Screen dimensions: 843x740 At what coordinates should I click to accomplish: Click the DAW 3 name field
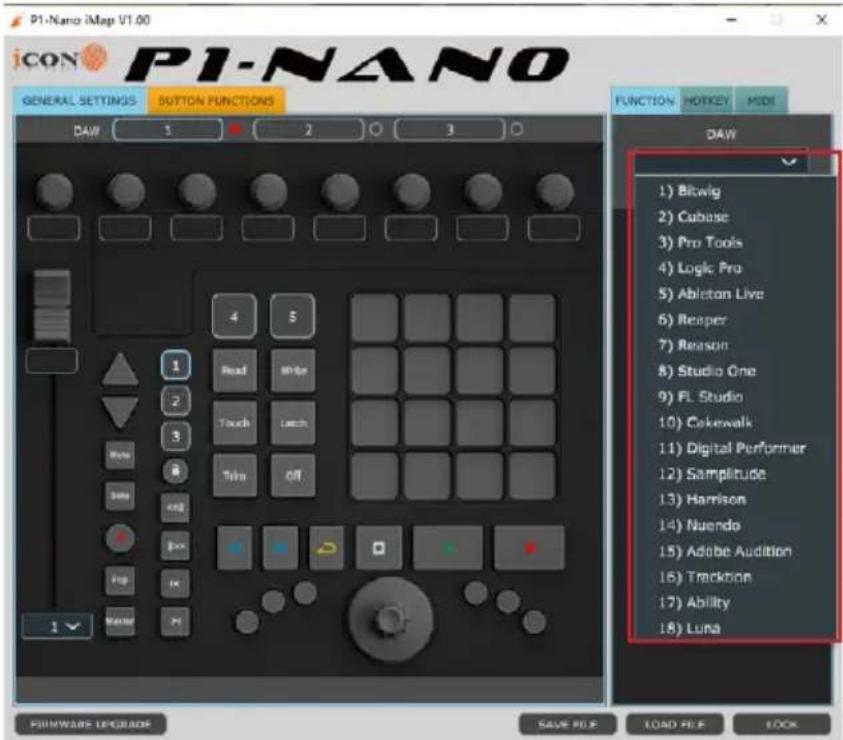tap(450, 130)
